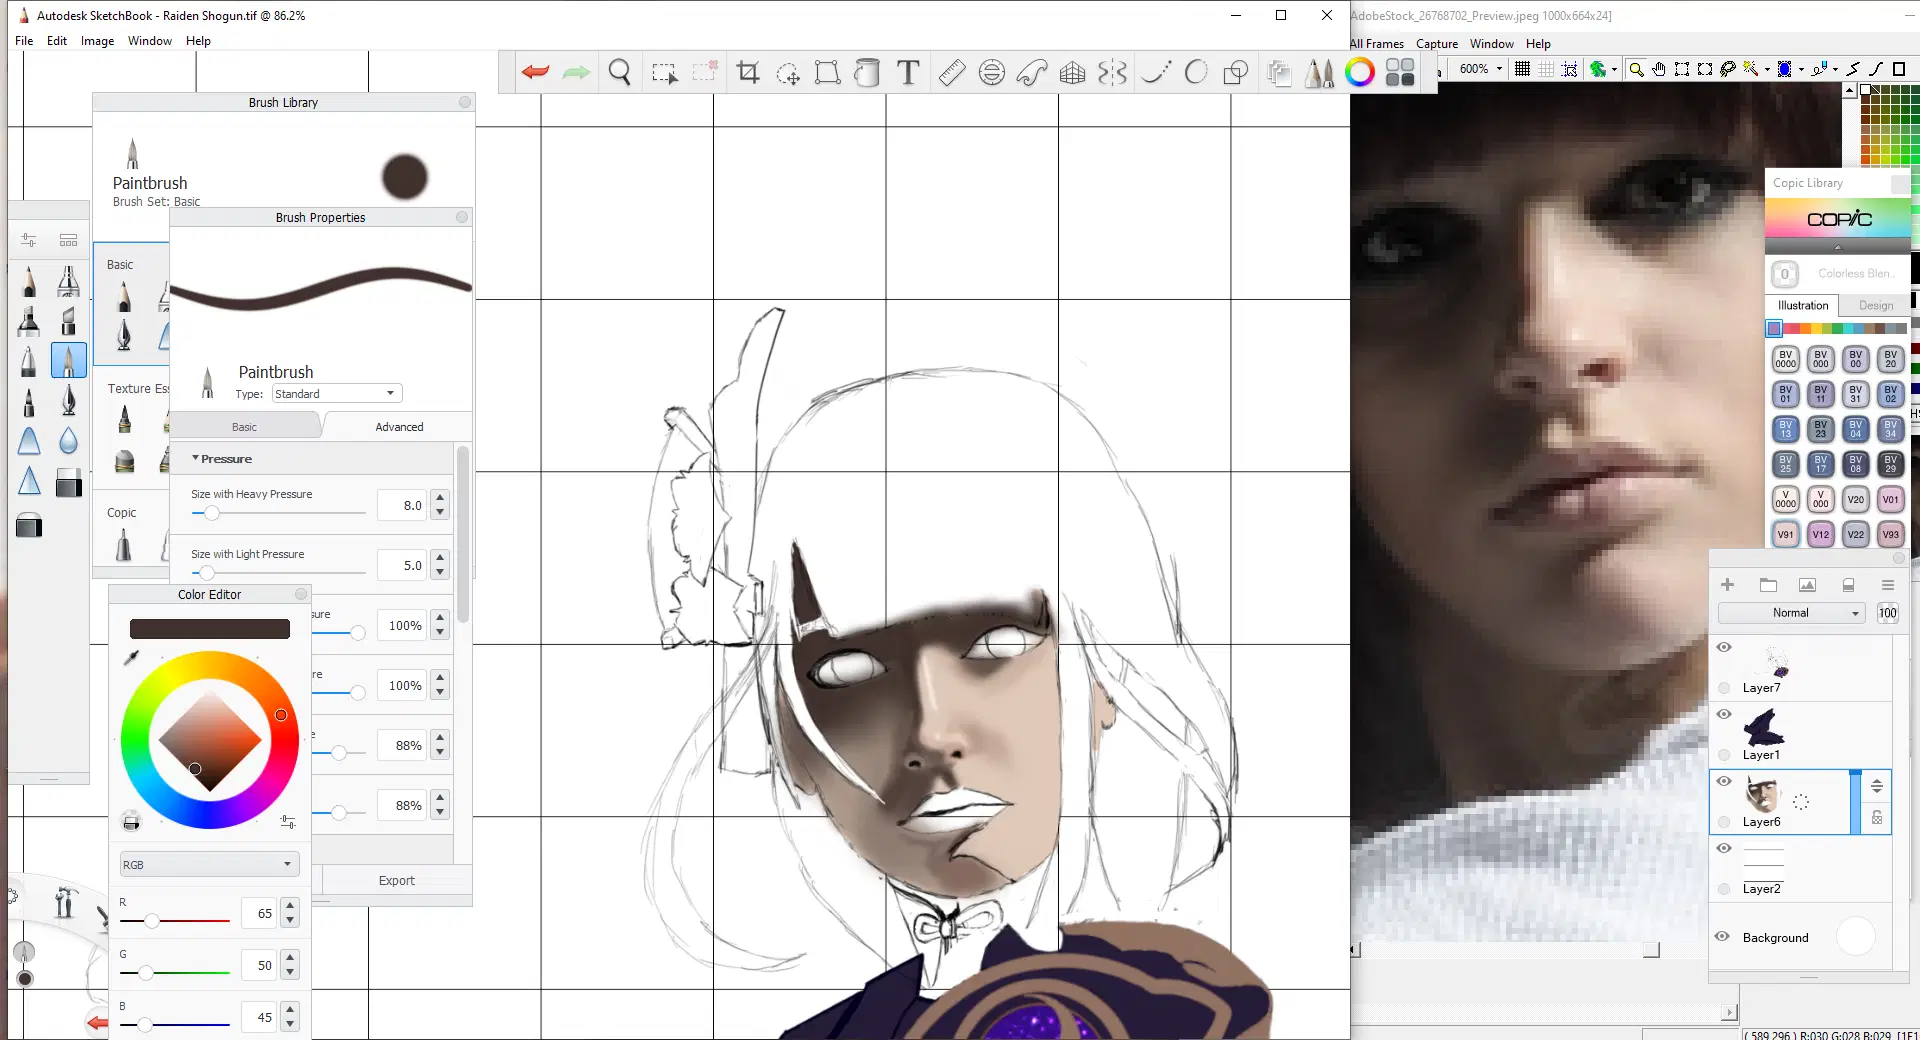The image size is (1920, 1040).
Task: Click the add layer plus icon
Action: tap(1727, 585)
